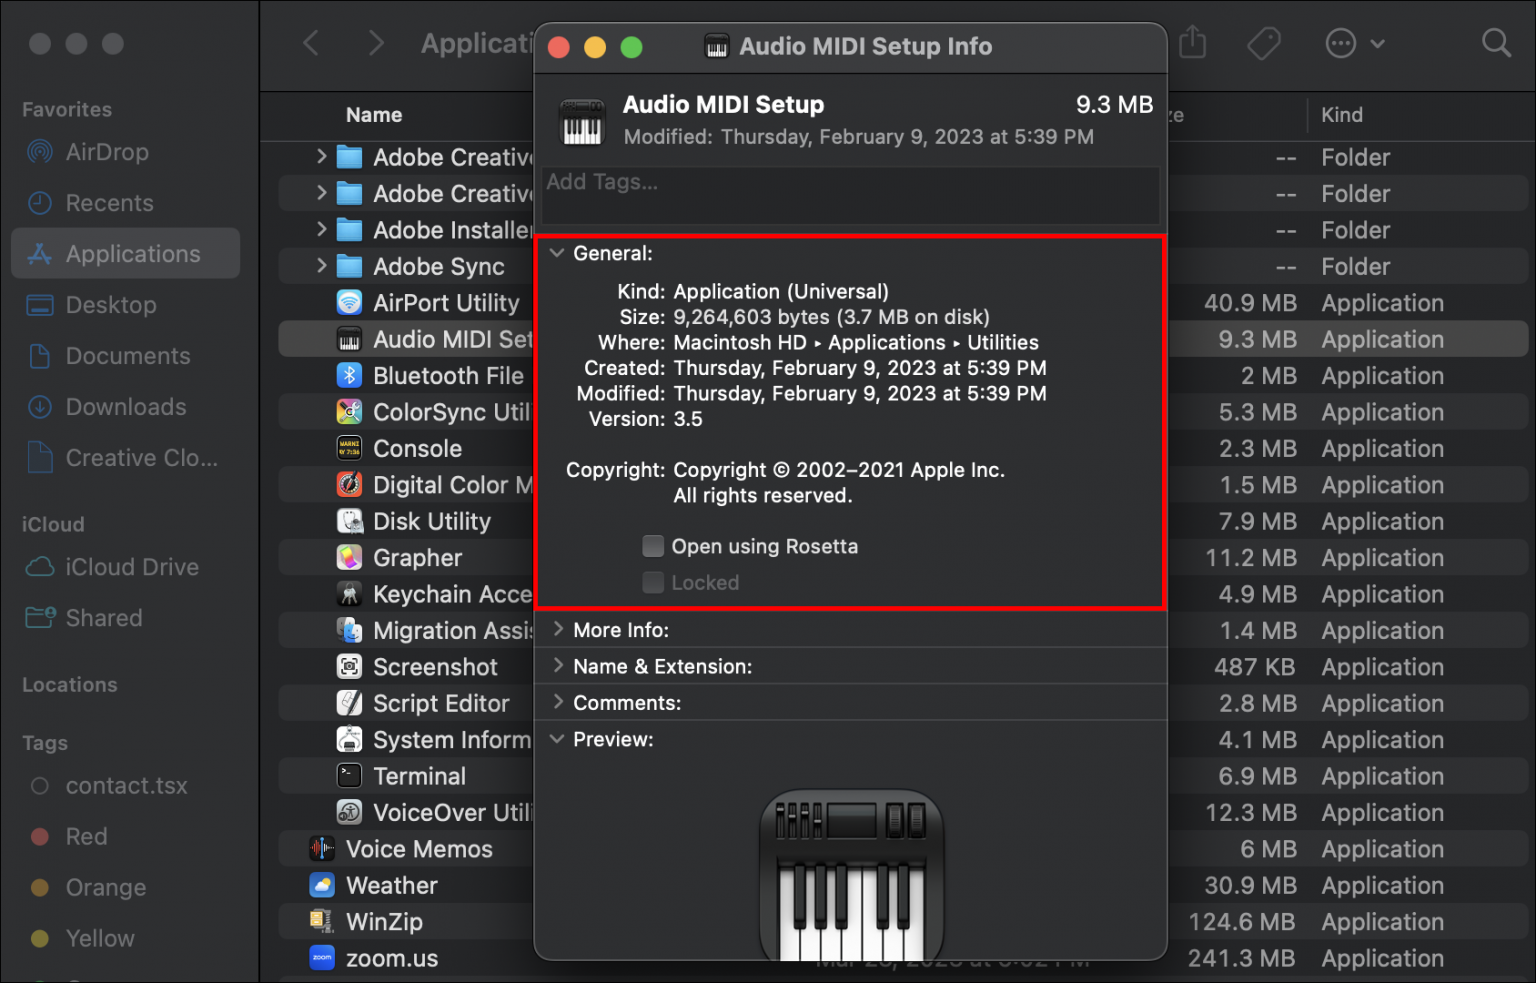Click the Edit Tags icon in toolbar
This screenshot has width=1536, height=983.
tap(1264, 43)
